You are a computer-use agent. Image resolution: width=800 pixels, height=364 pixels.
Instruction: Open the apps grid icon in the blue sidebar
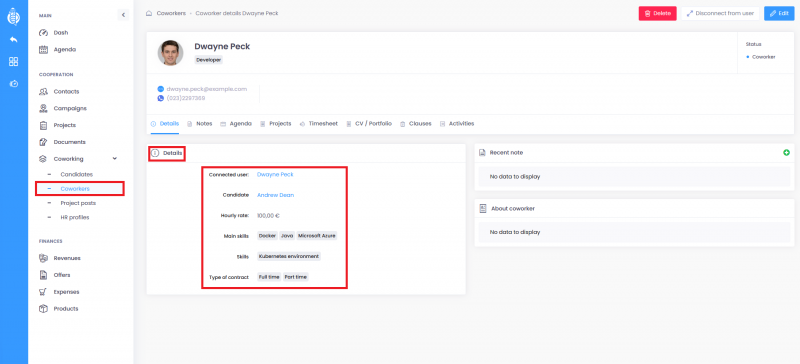[14, 61]
